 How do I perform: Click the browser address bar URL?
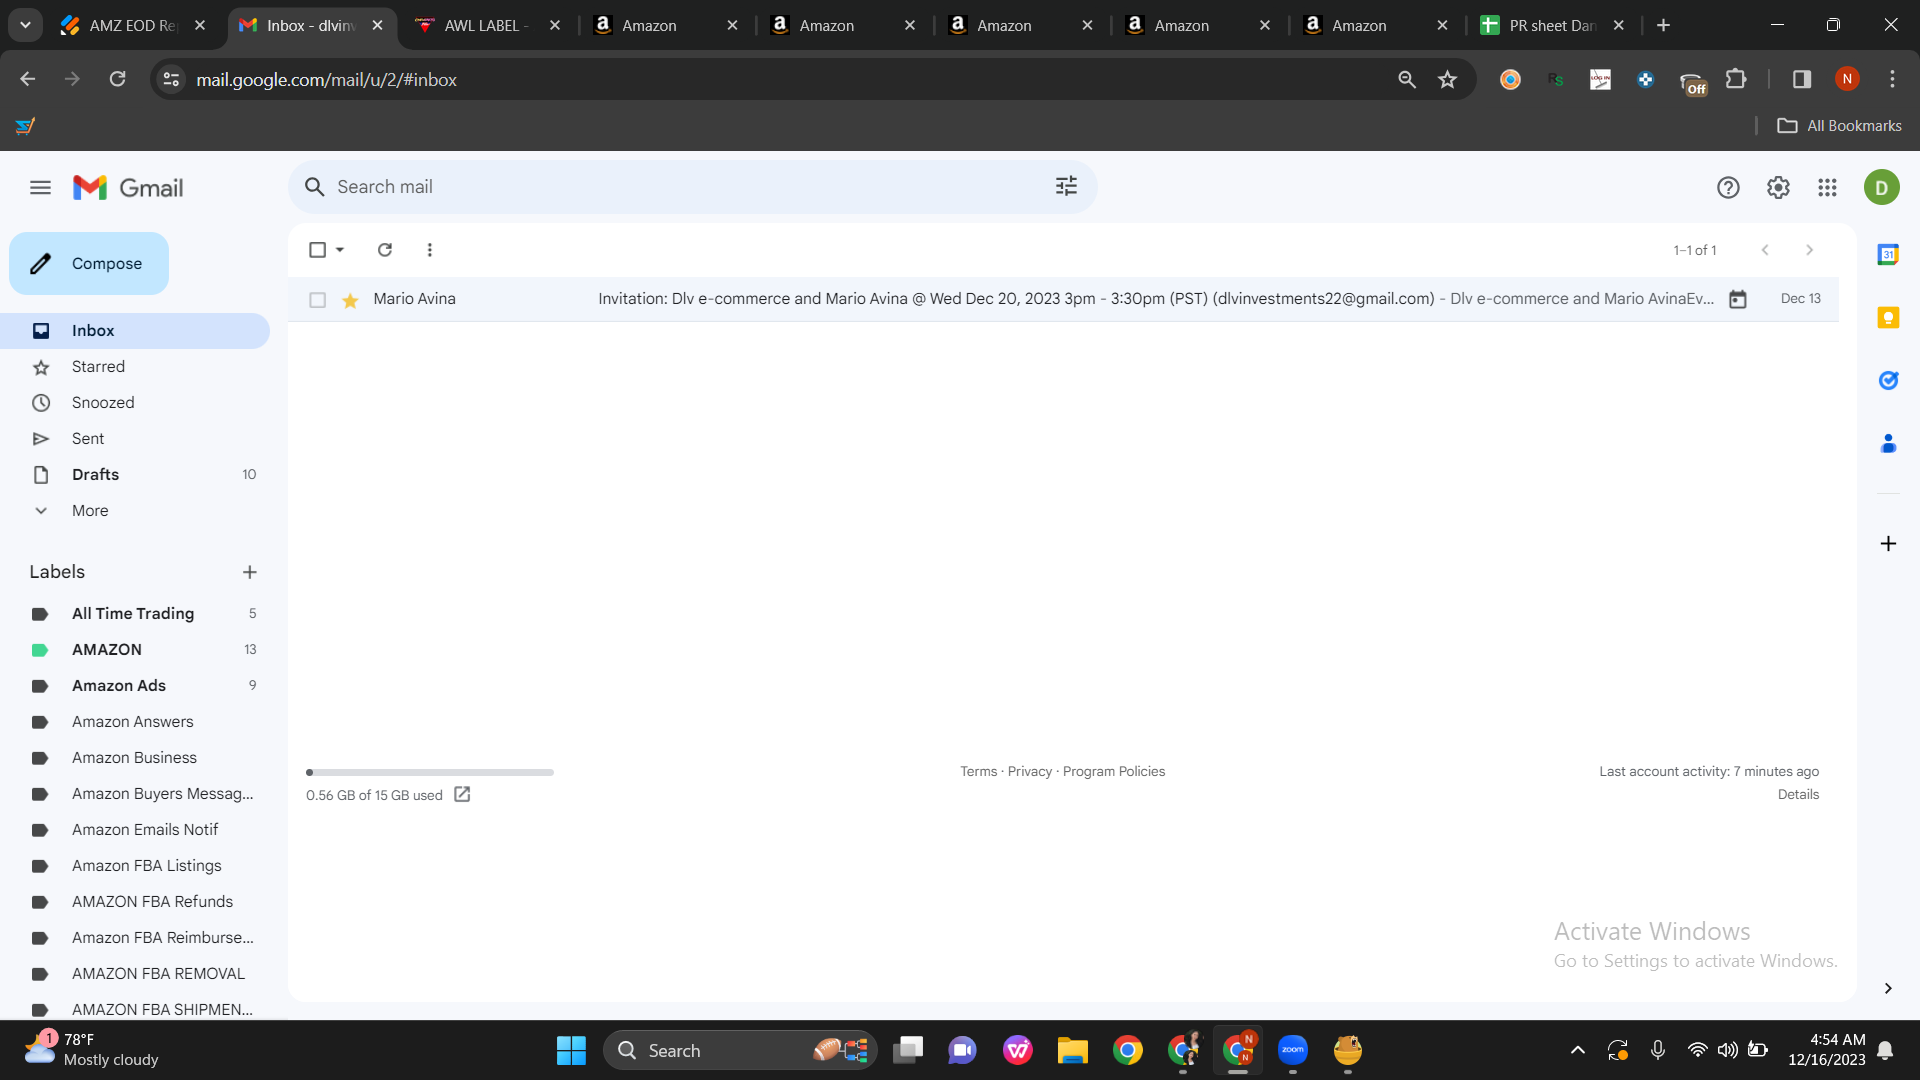(326, 80)
